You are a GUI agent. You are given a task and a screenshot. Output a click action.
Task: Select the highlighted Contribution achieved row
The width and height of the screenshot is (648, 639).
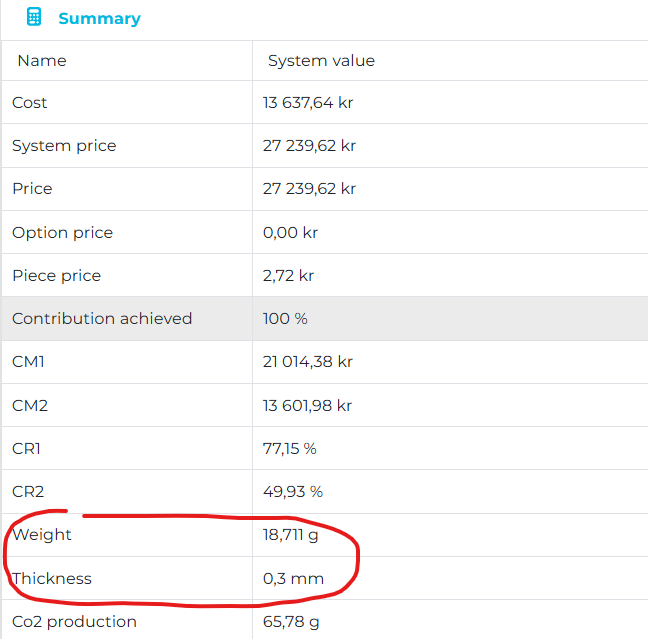click(102, 319)
